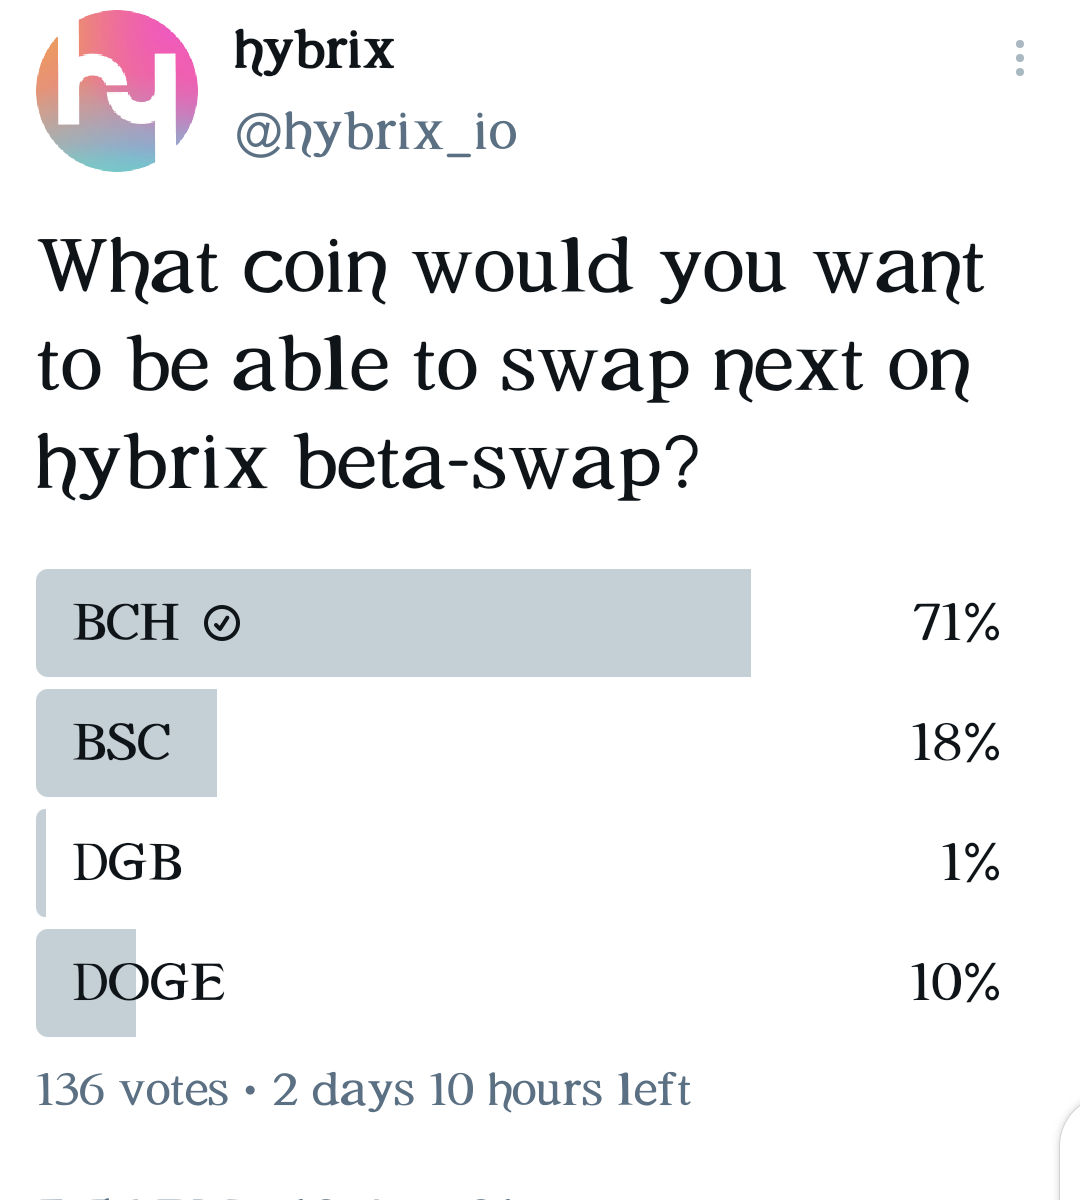Select the DGB poll option
This screenshot has width=1080, height=1200.
[x=519, y=863]
